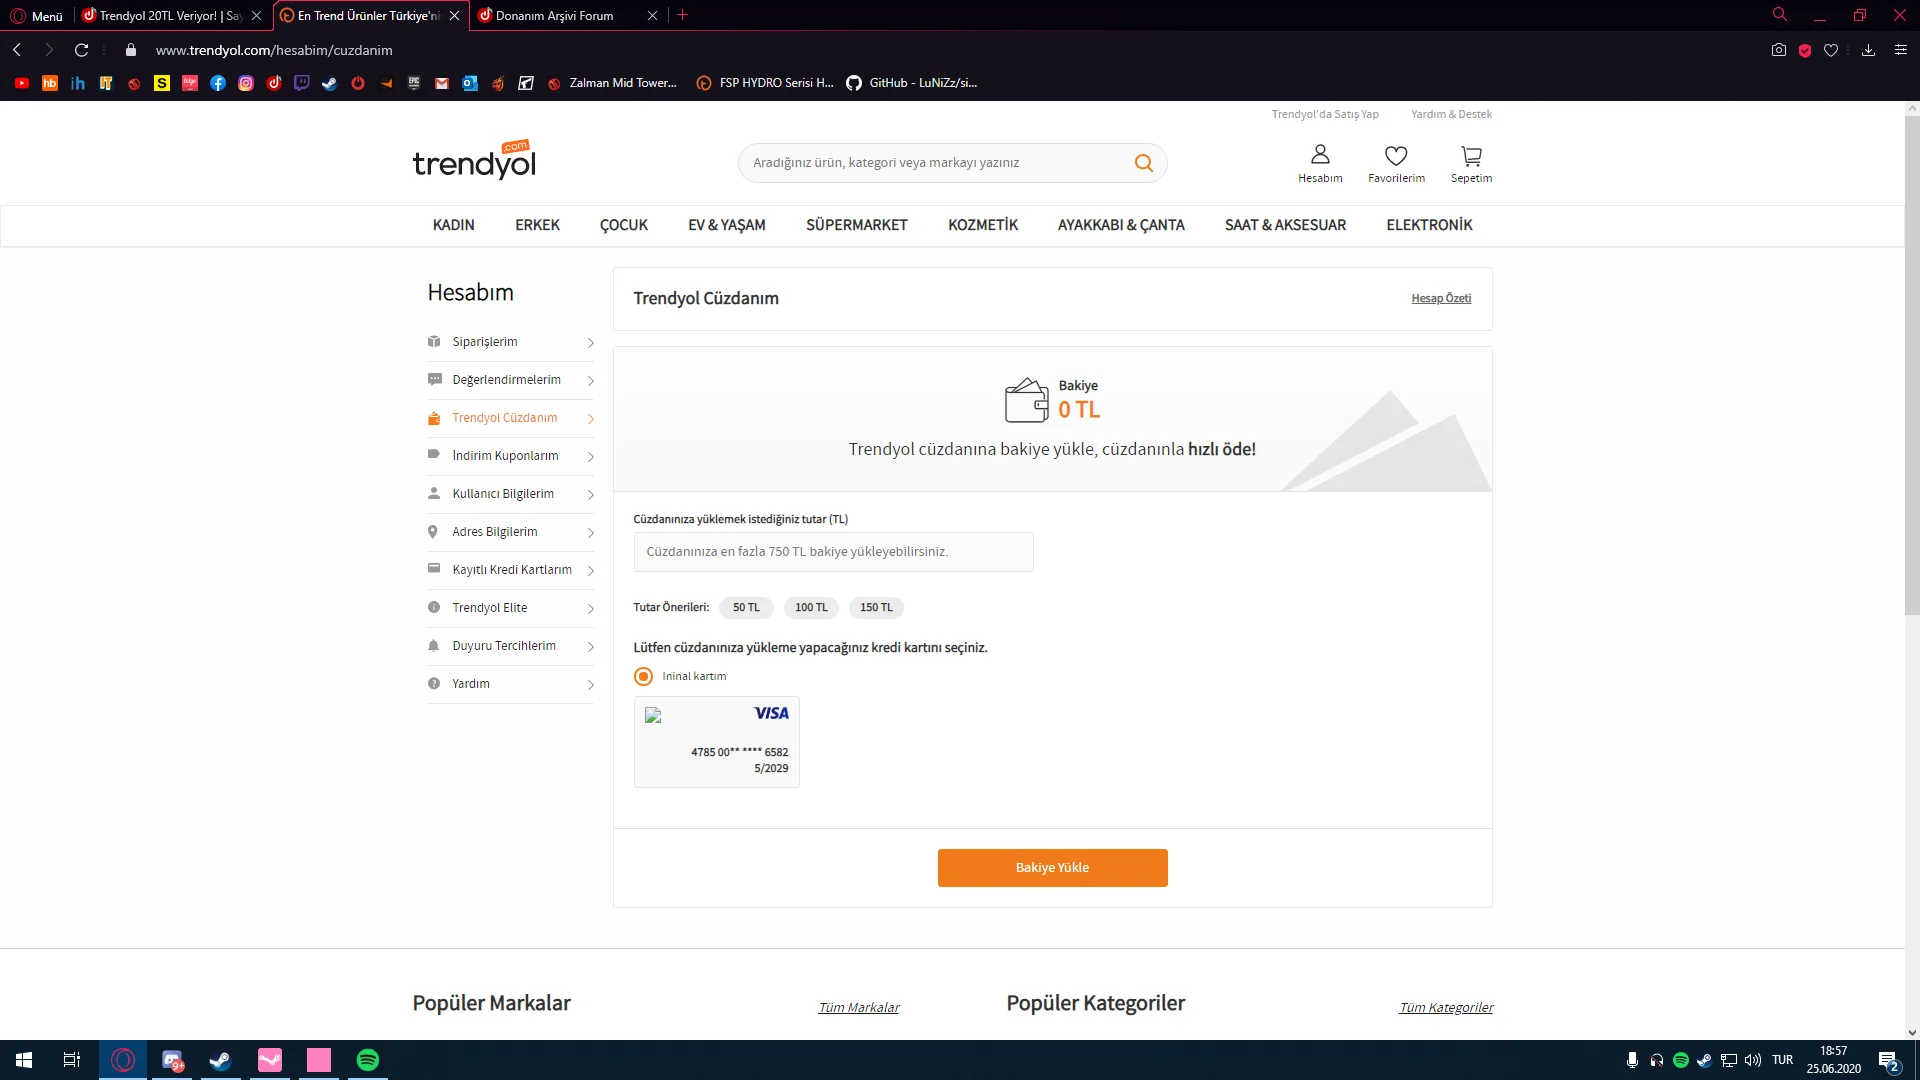Image resolution: width=1920 pixels, height=1080 pixels.
Task: Click the Opera snapshot camera icon
Action: tap(1778, 50)
